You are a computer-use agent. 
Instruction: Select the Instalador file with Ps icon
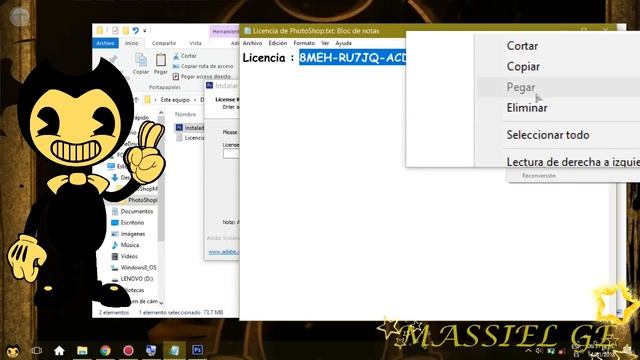[190, 128]
